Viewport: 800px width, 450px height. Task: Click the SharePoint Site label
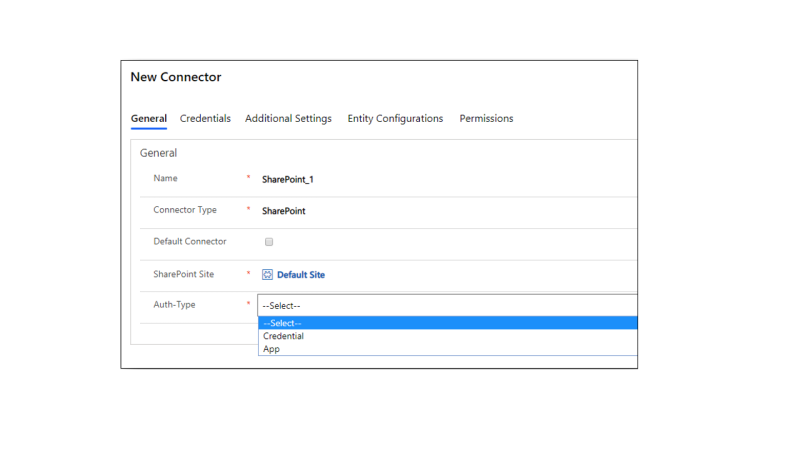point(184,274)
